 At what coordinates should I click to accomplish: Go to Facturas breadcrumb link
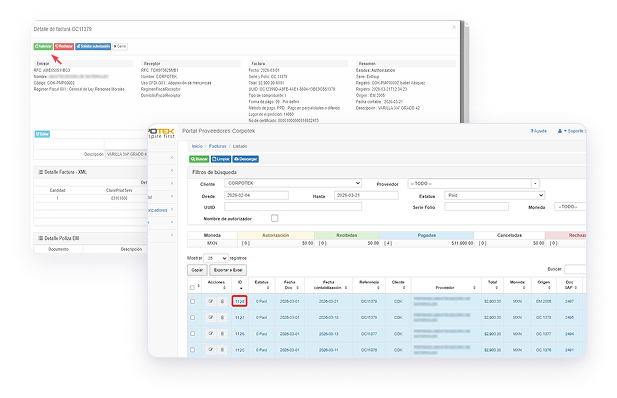[217, 146]
